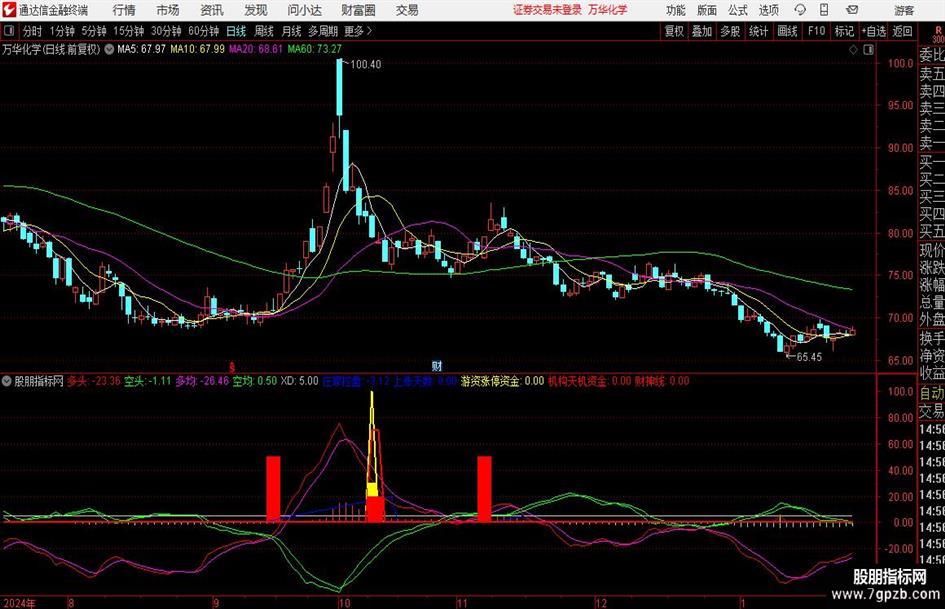Switch to 1分钟 period

(x=62, y=31)
